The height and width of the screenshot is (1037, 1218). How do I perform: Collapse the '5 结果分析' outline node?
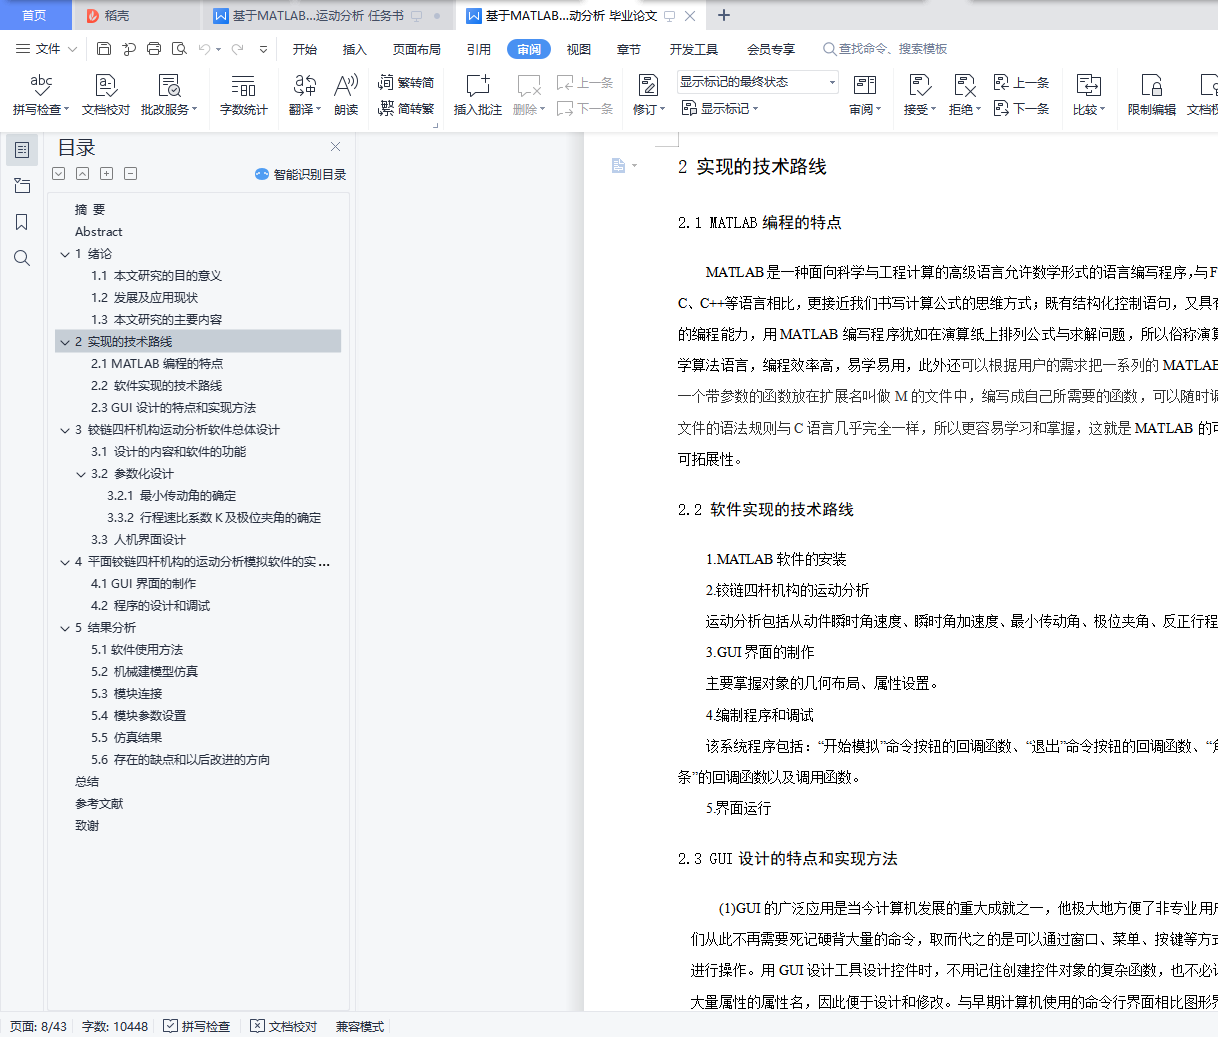click(65, 628)
